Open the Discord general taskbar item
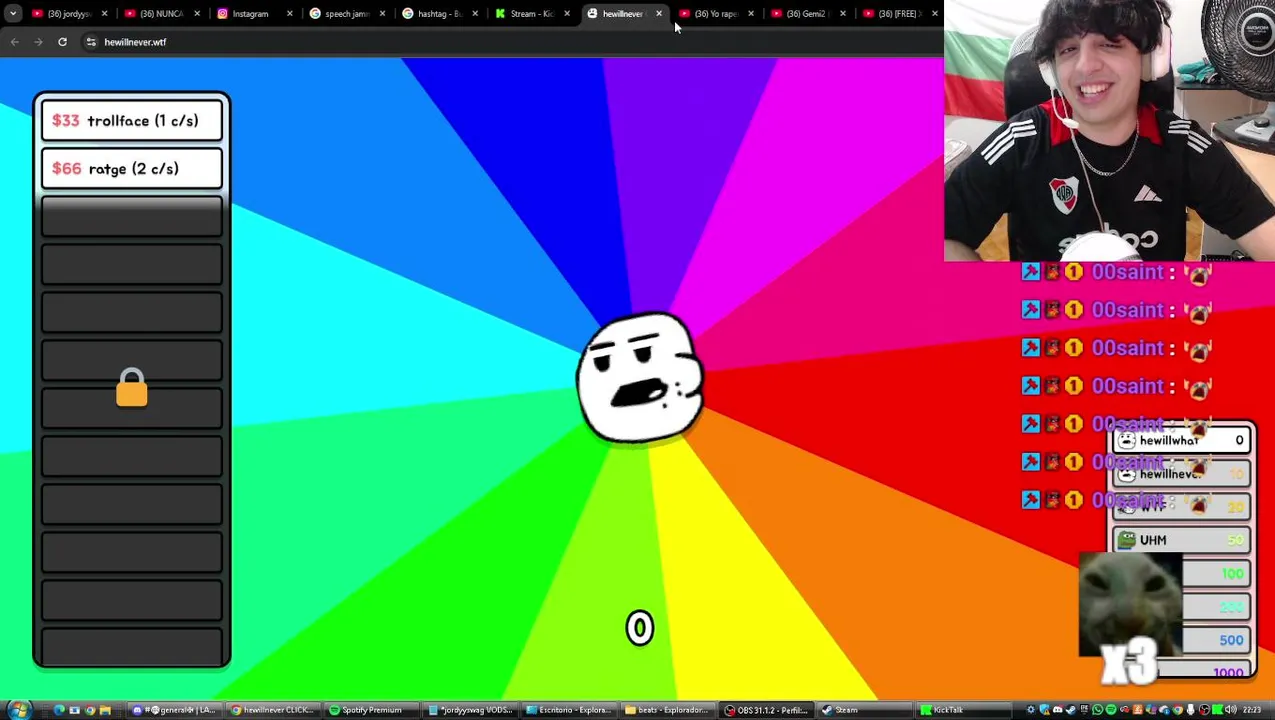 coord(173,710)
